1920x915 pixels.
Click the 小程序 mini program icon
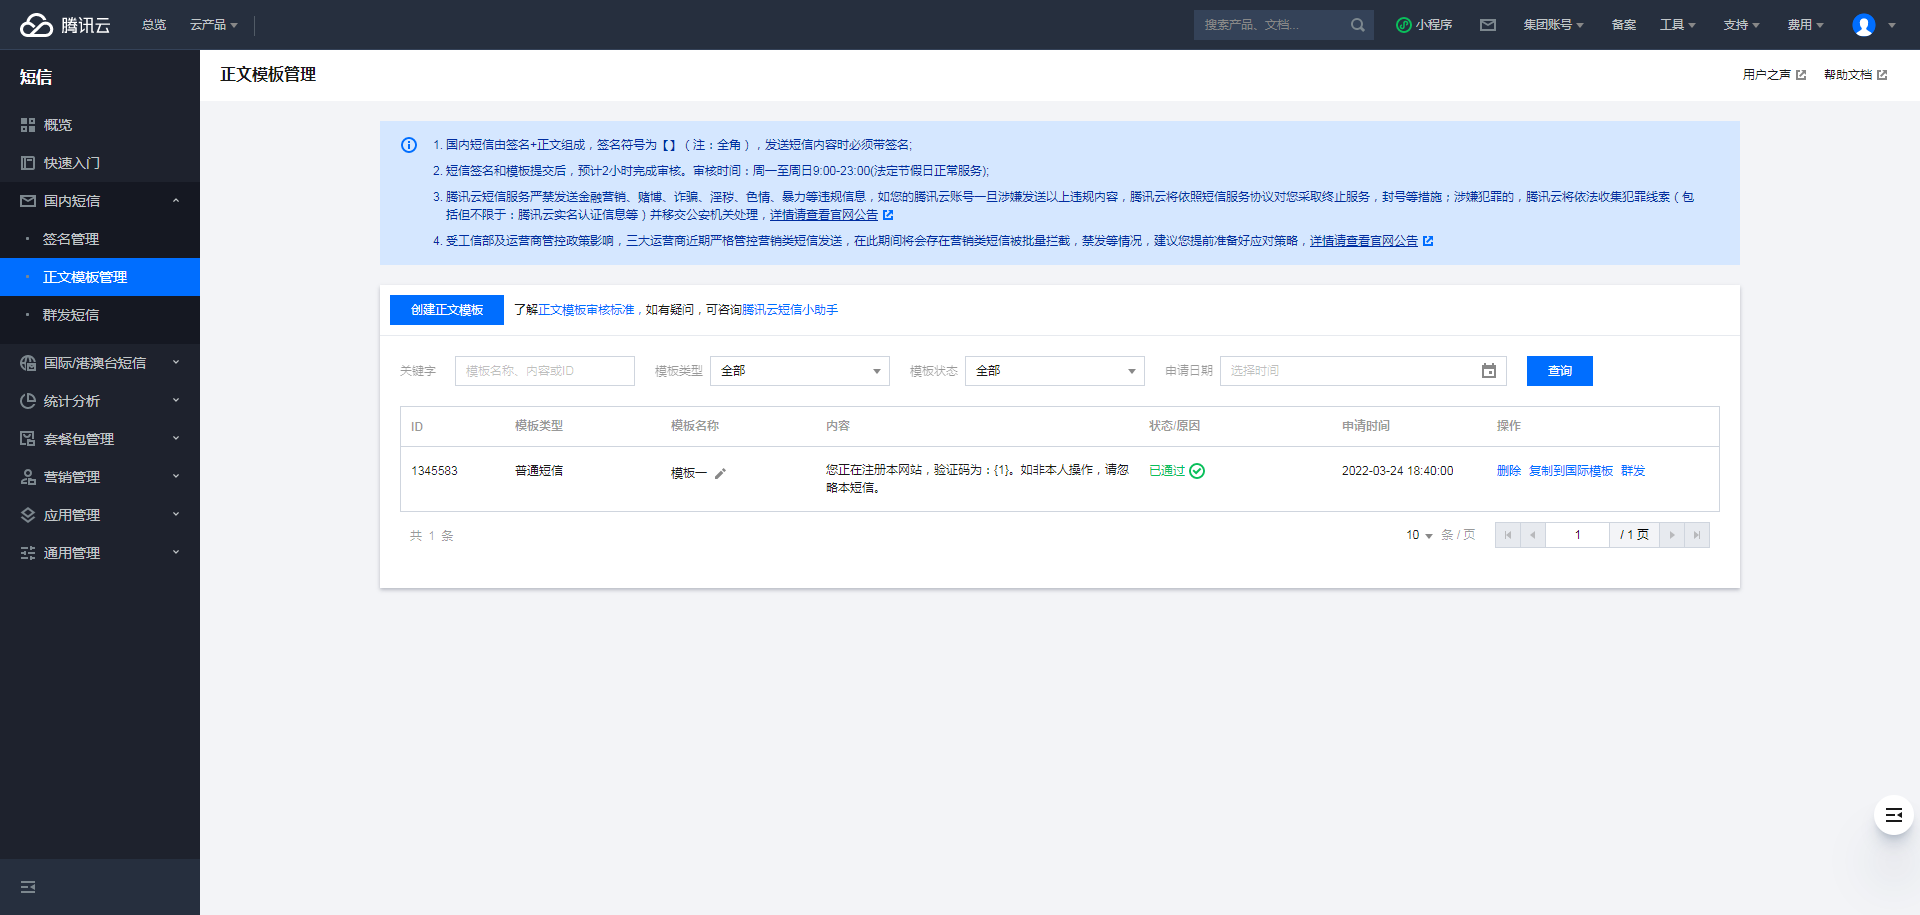1403,25
